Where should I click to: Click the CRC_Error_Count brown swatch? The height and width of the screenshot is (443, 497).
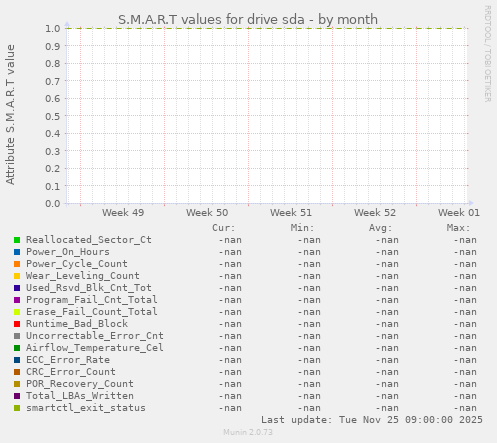pyautogui.click(x=17, y=372)
